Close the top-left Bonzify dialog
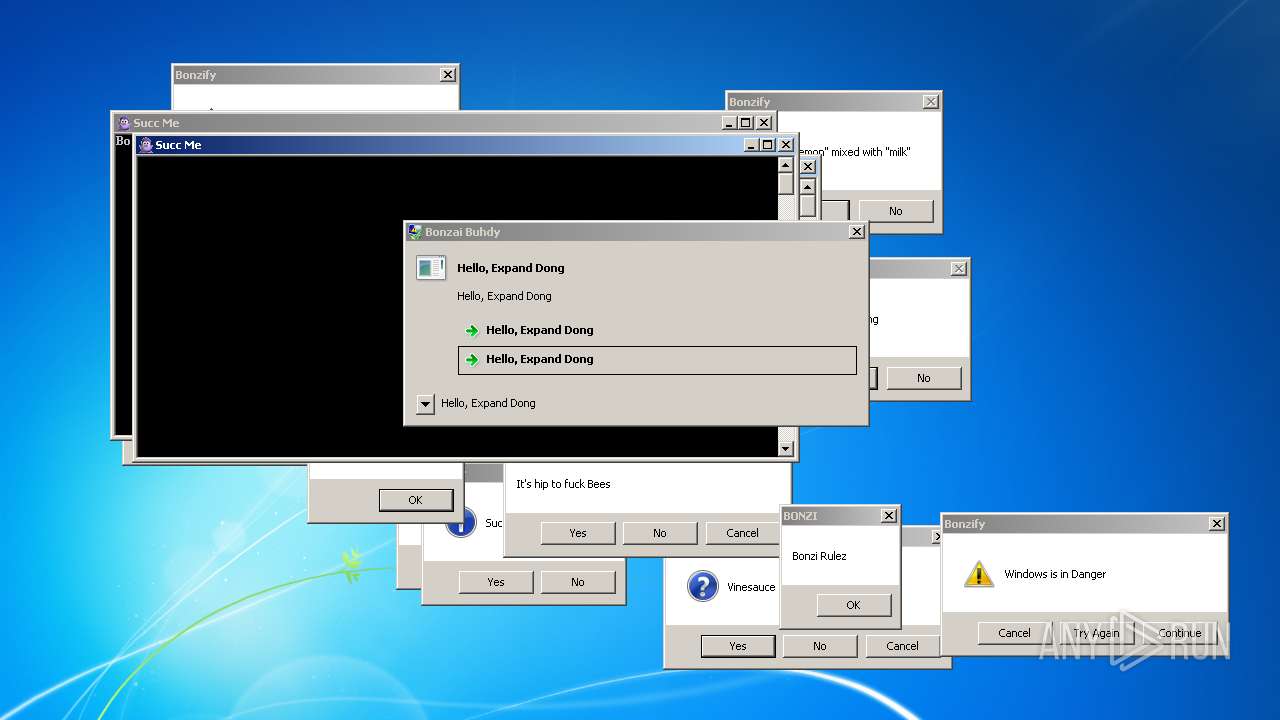Screen dimensions: 1280x720 [448, 75]
